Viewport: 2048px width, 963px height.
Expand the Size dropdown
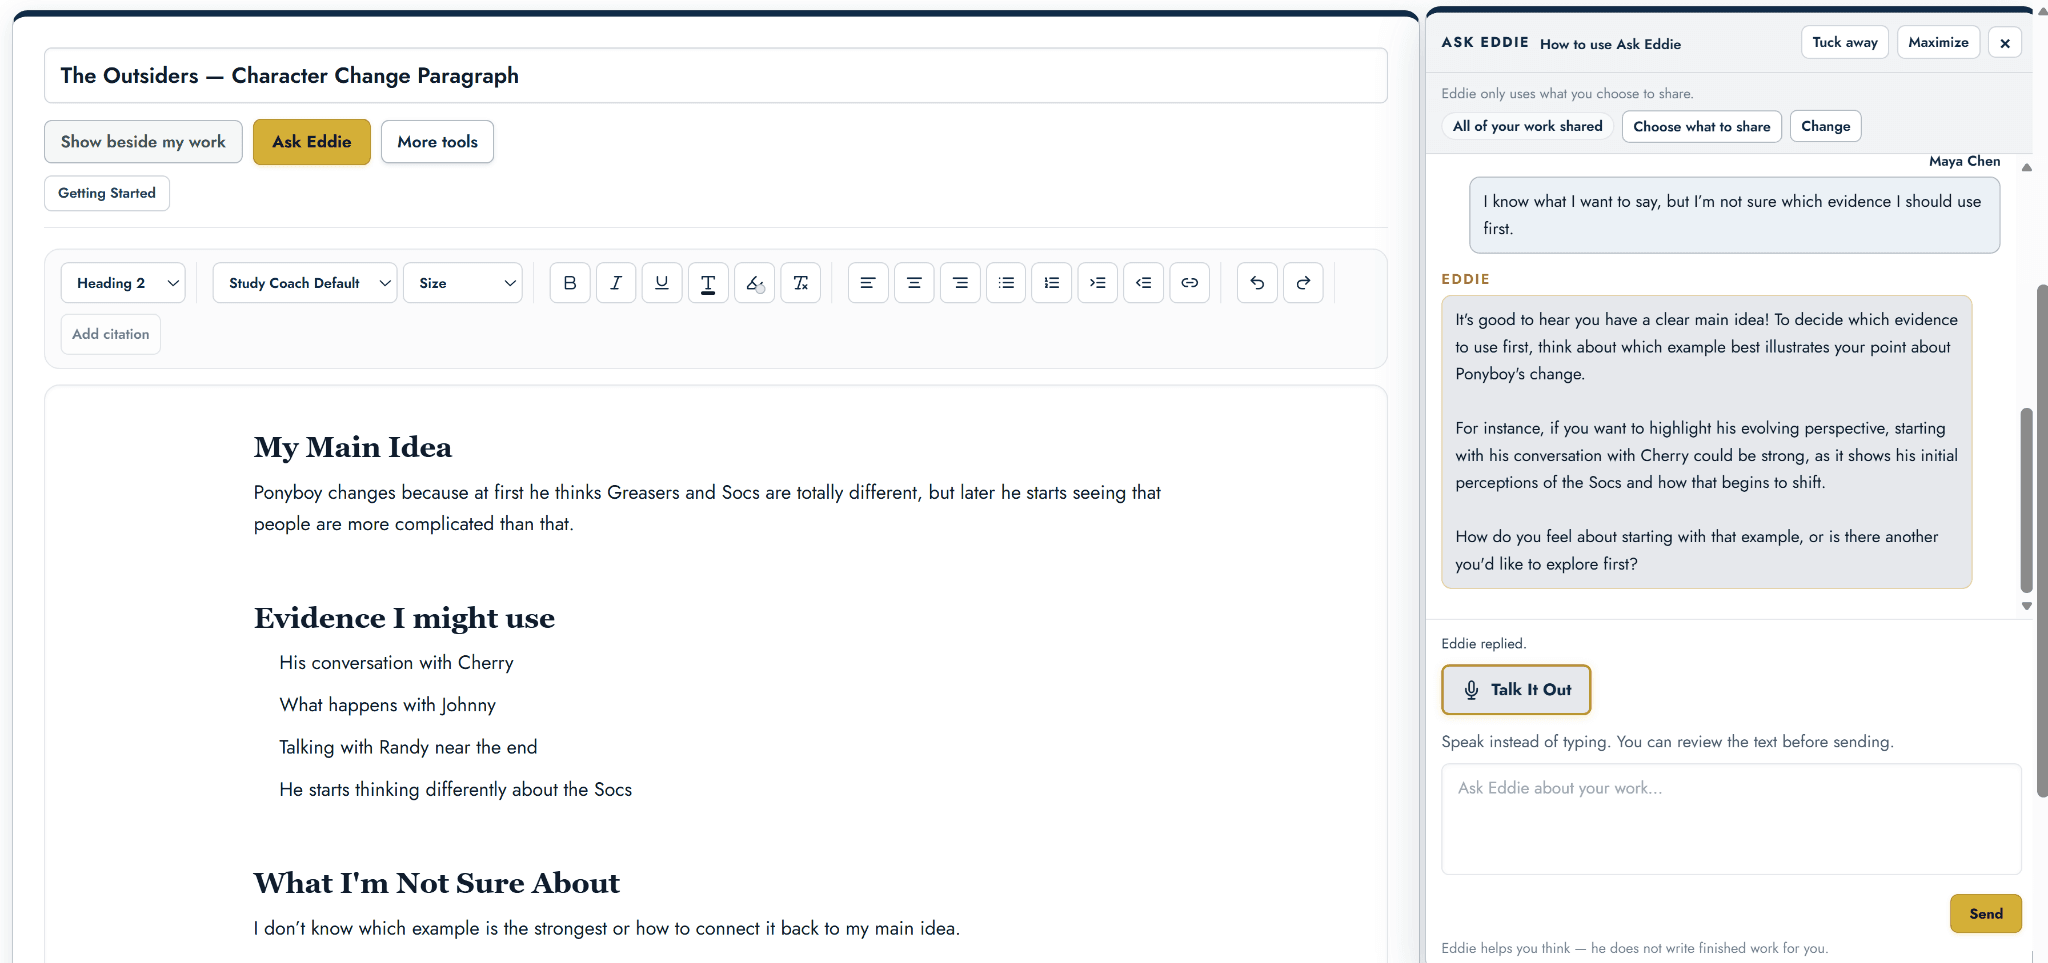click(x=463, y=283)
